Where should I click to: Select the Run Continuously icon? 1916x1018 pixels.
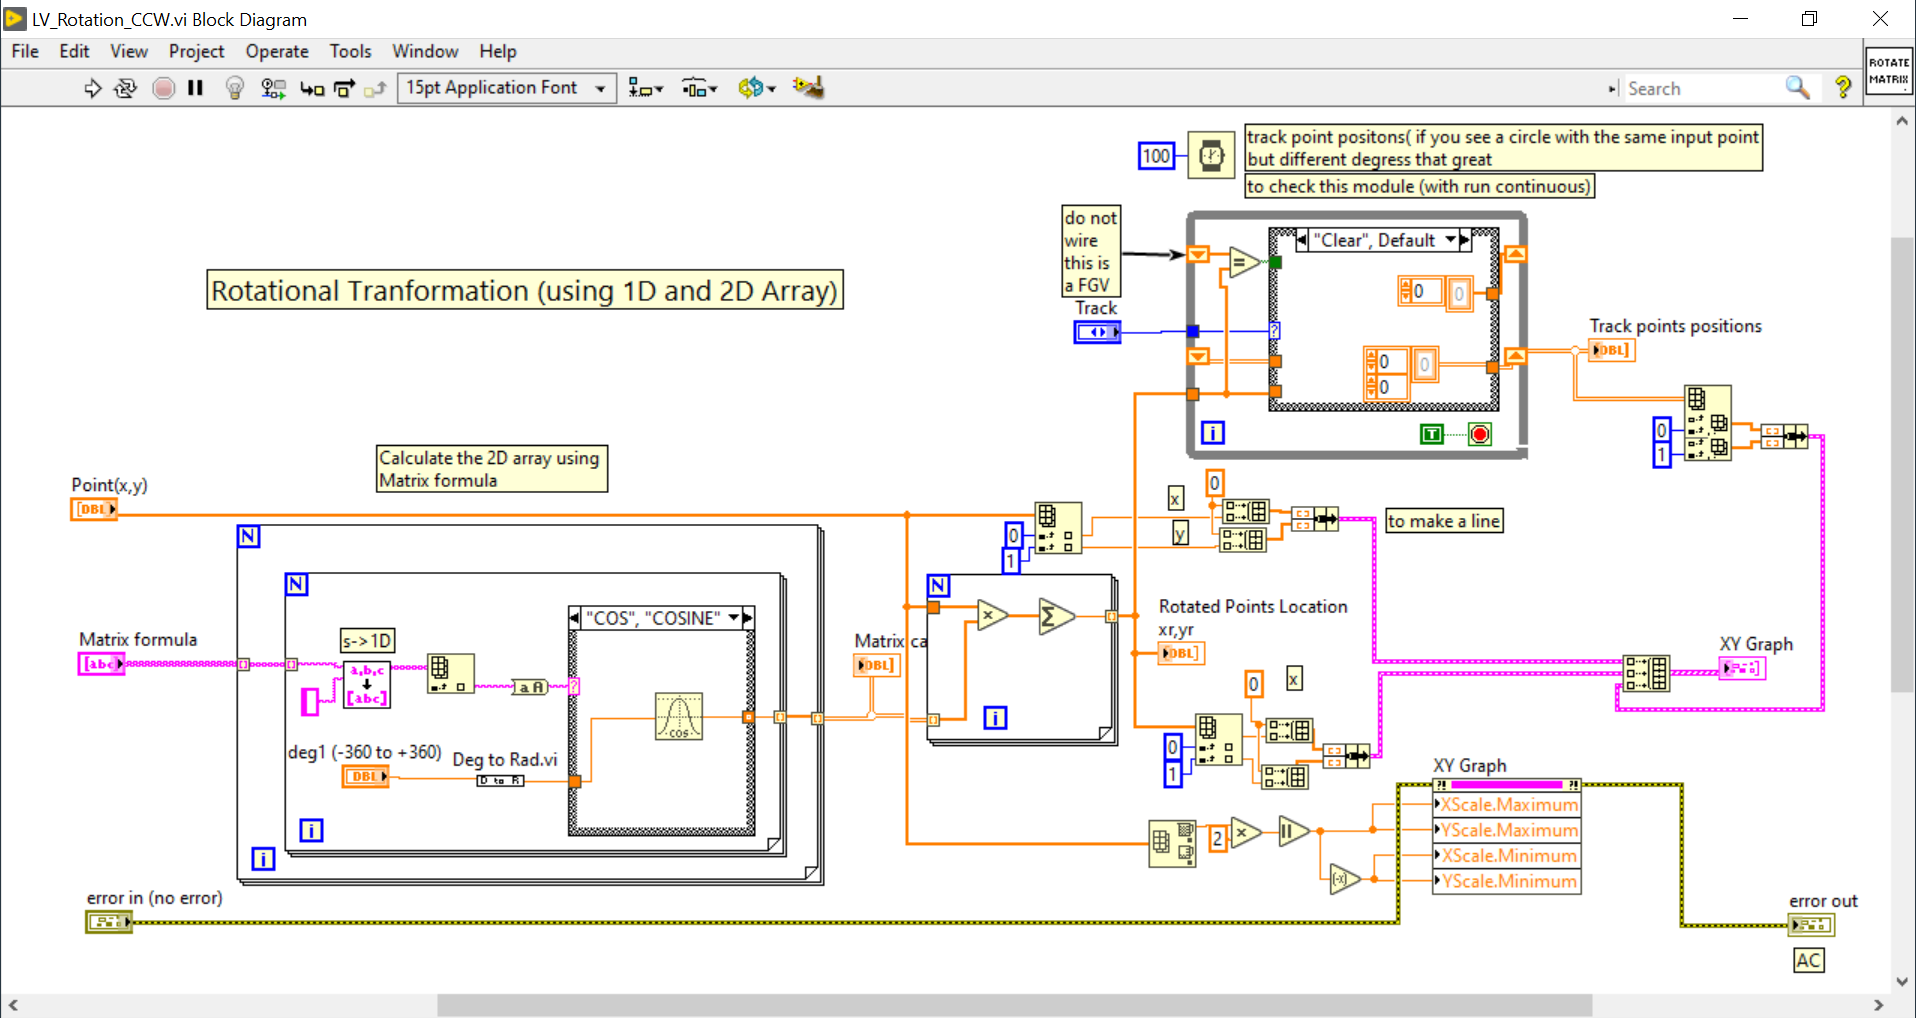click(x=125, y=88)
